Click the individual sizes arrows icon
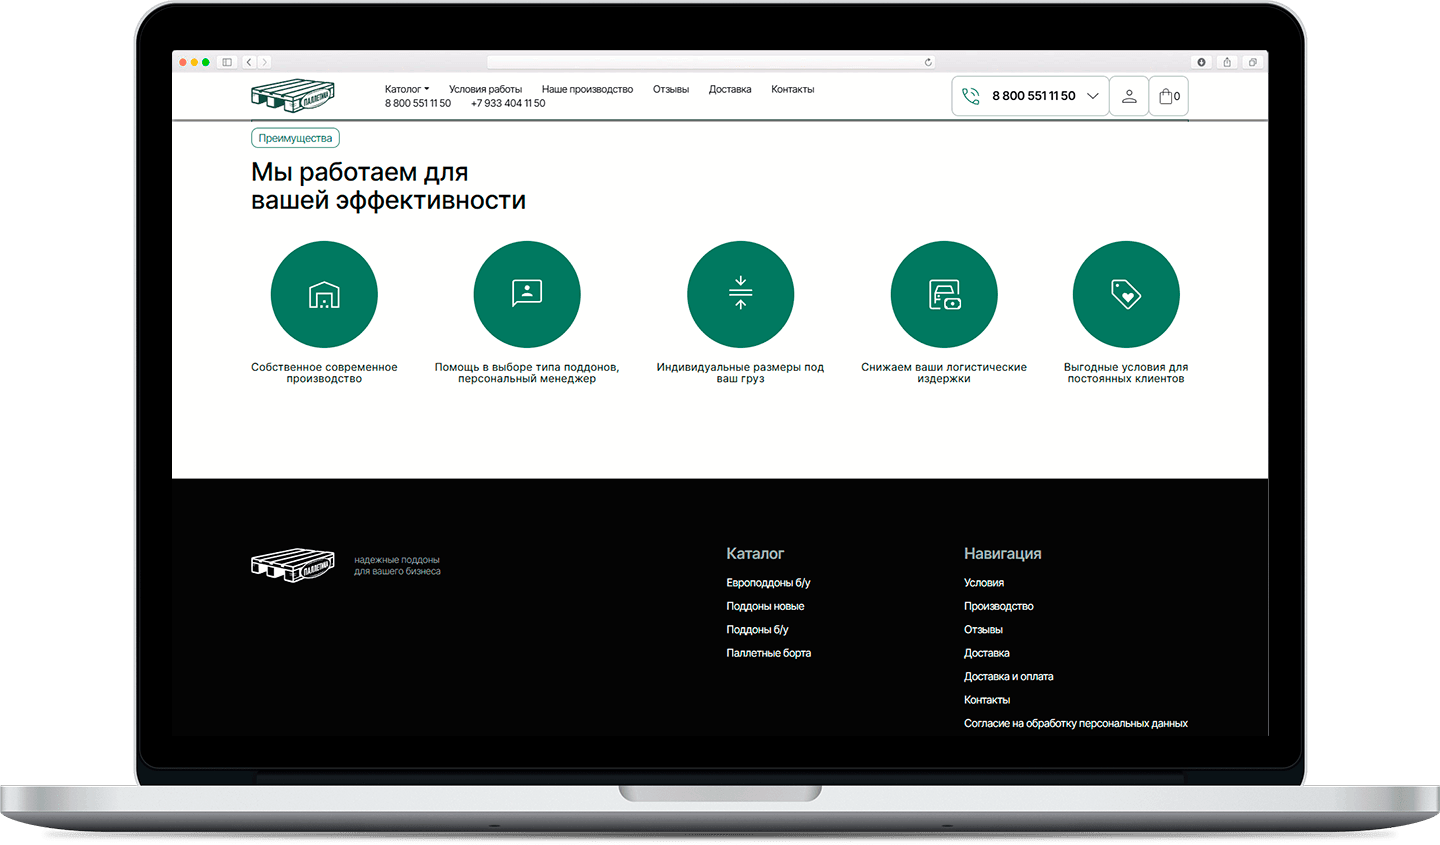 (x=740, y=294)
